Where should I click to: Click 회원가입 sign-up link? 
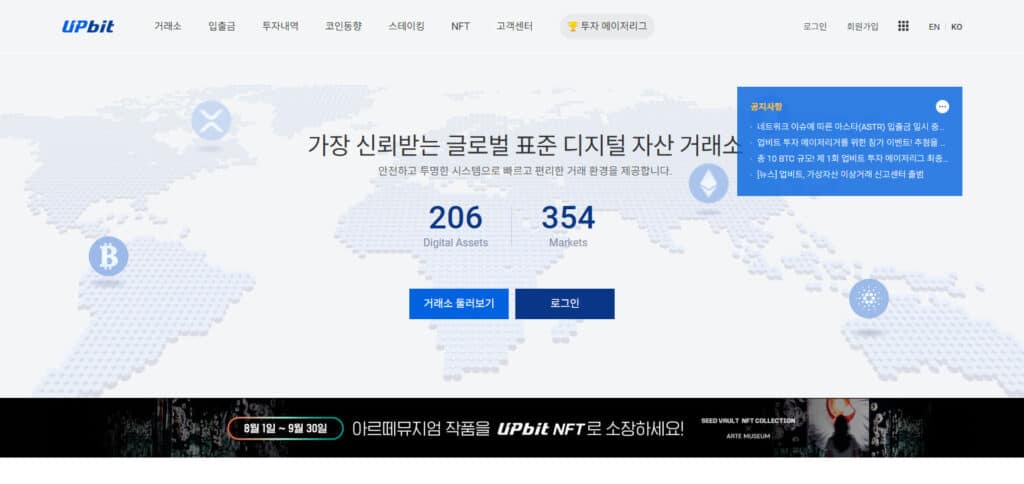point(863,27)
